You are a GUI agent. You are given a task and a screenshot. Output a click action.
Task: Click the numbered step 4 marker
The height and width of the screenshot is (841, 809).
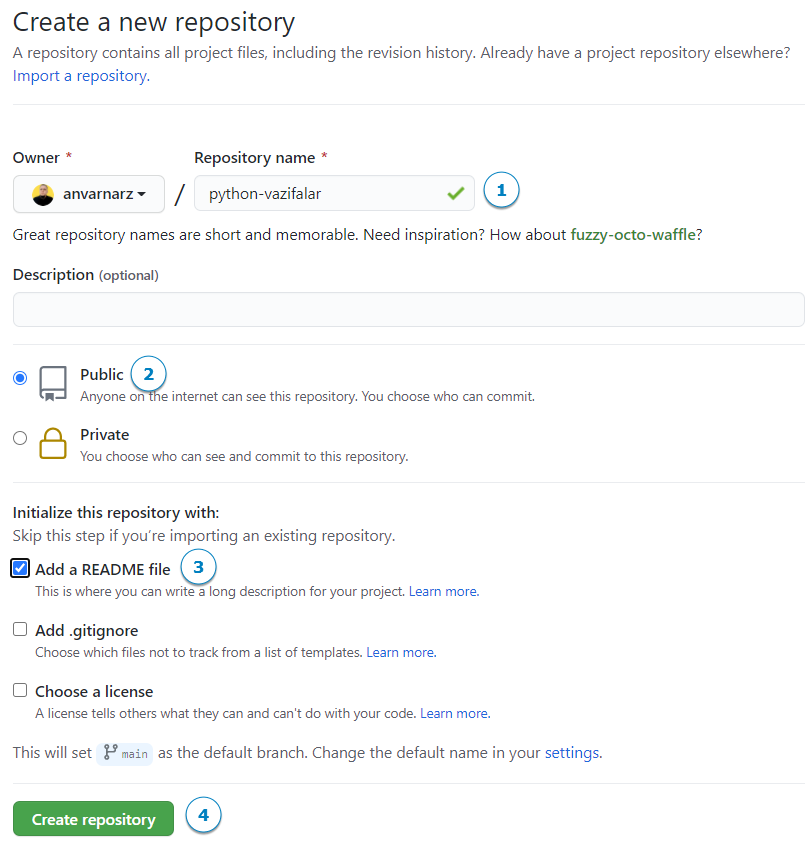[203, 815]
